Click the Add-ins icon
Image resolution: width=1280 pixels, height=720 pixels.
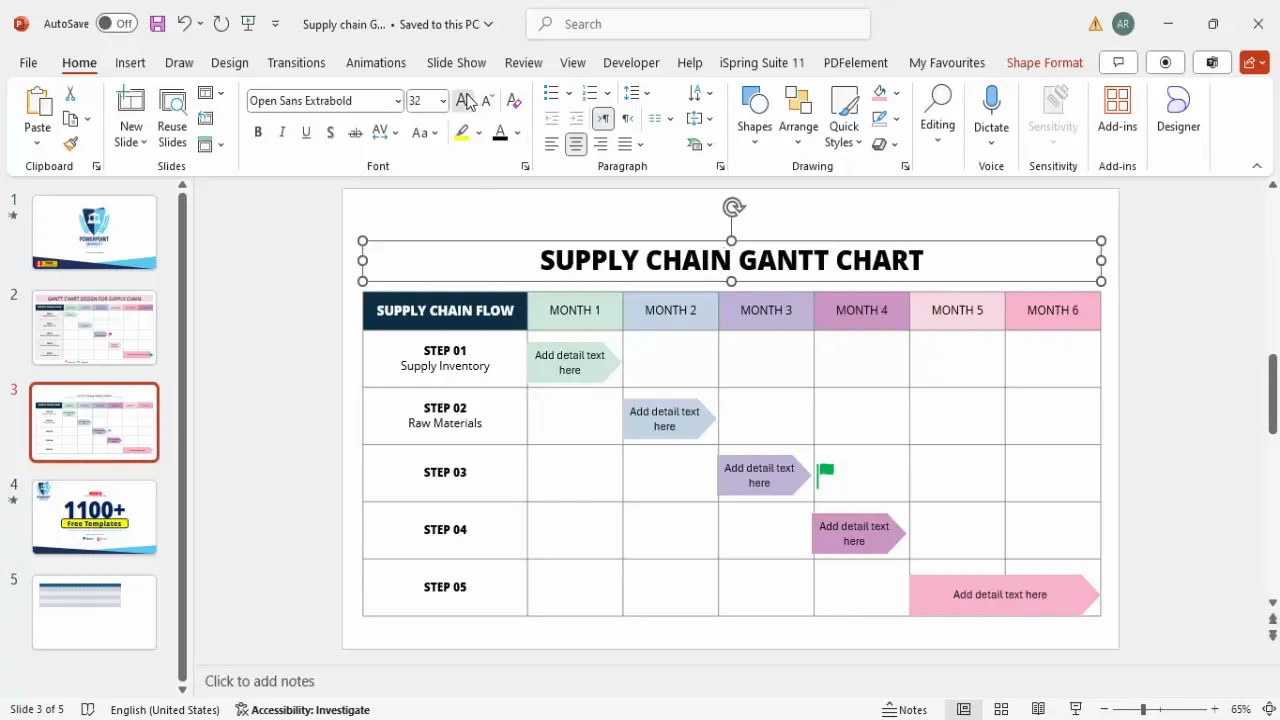click(x=1117, y=101)
